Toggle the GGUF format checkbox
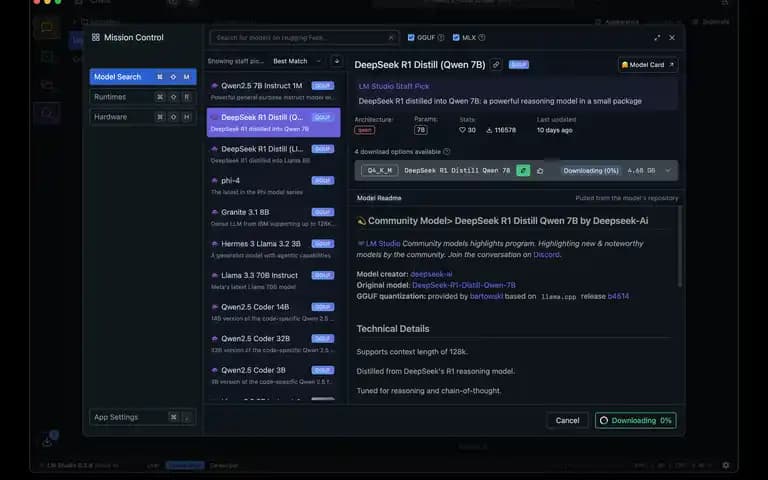The height and width of the screenshot is (480, 768). [411, 38]
